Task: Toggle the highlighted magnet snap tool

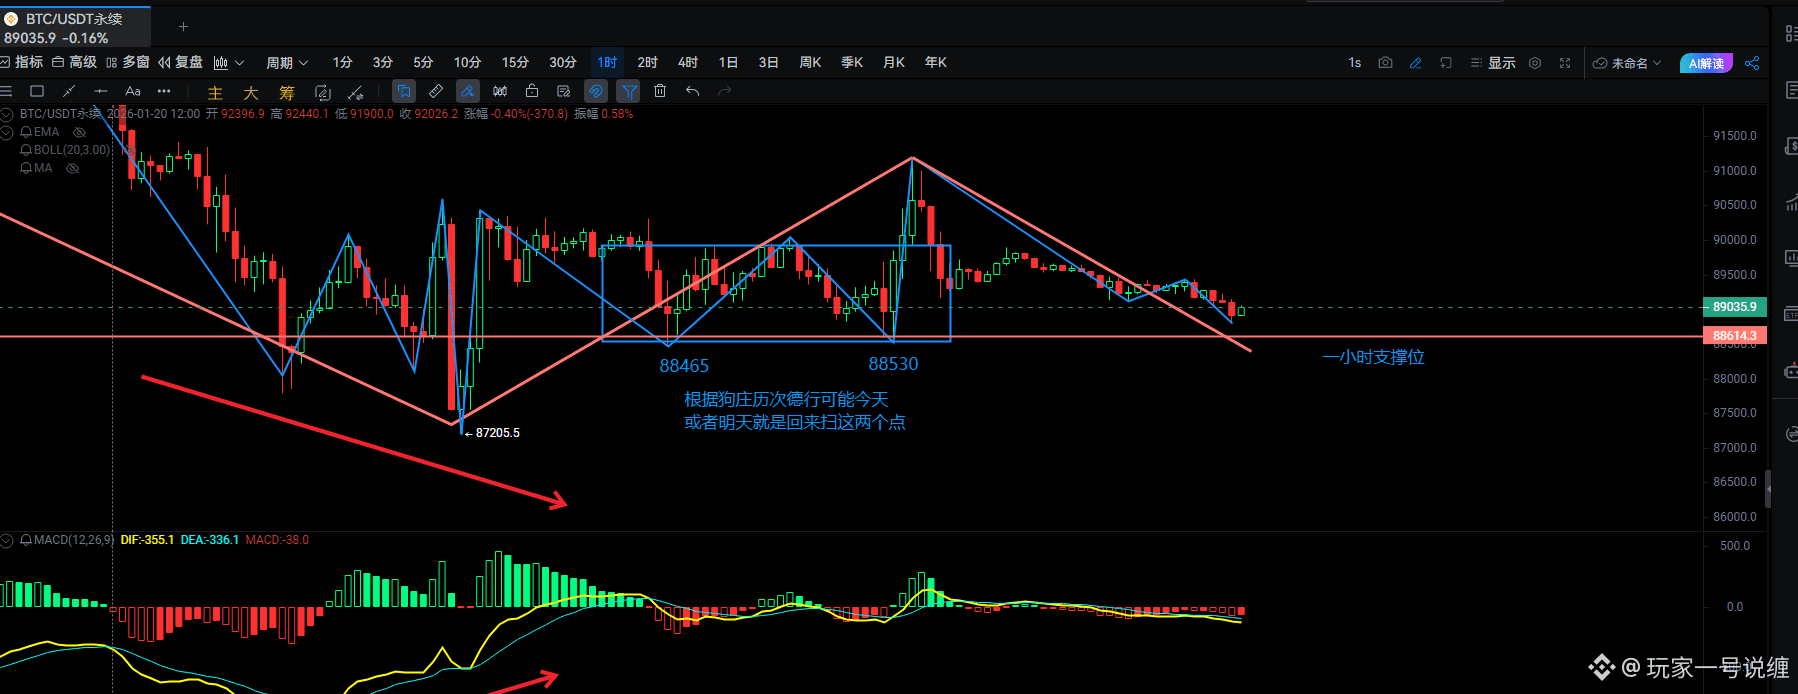Action: [x=468, y=91]
